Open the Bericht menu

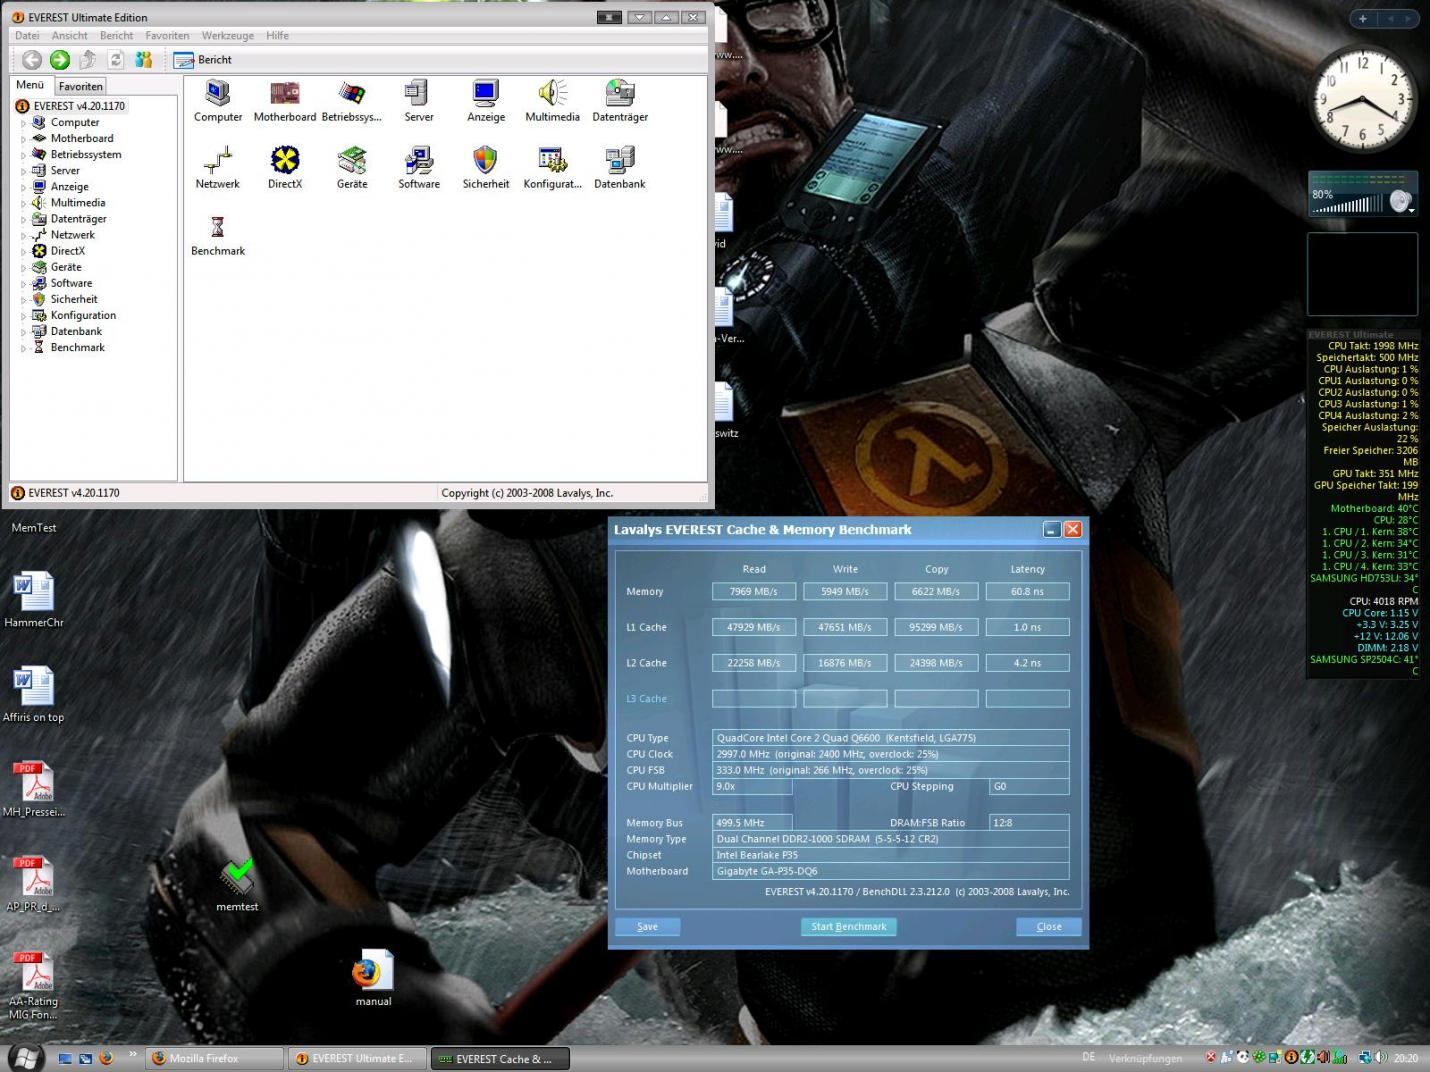point(116,35)
